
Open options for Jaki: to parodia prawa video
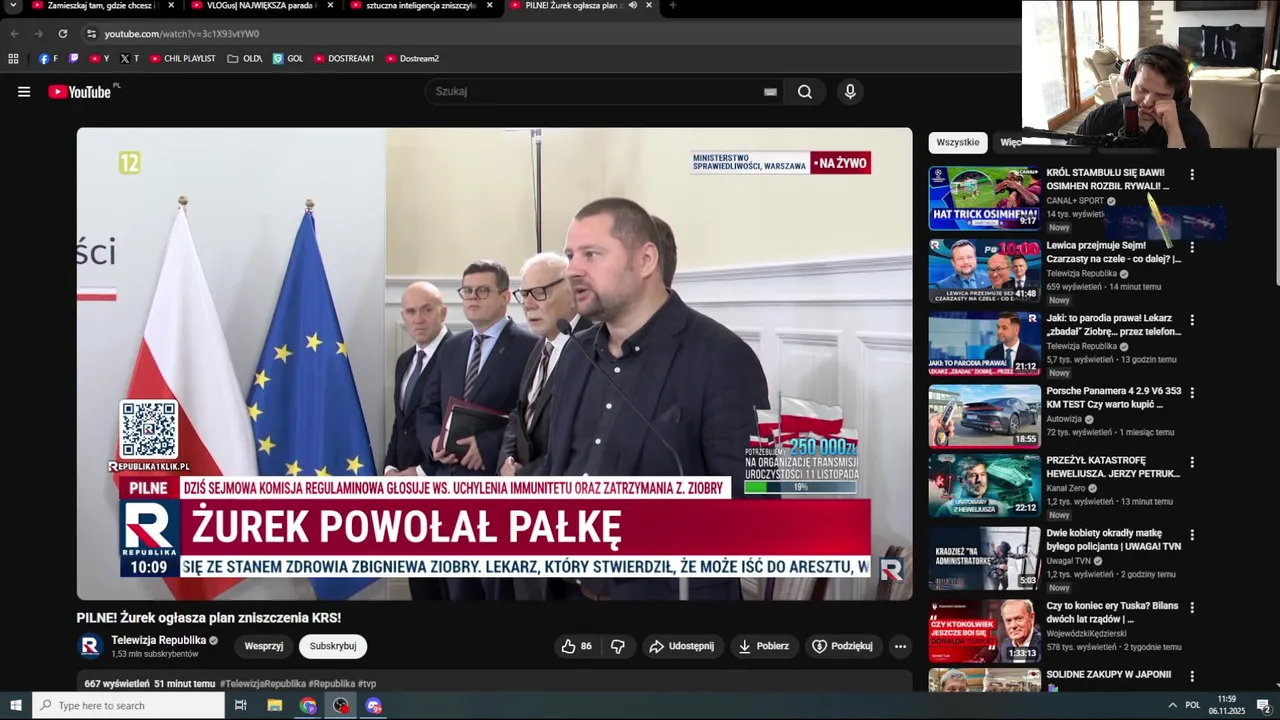[1191, 320]
